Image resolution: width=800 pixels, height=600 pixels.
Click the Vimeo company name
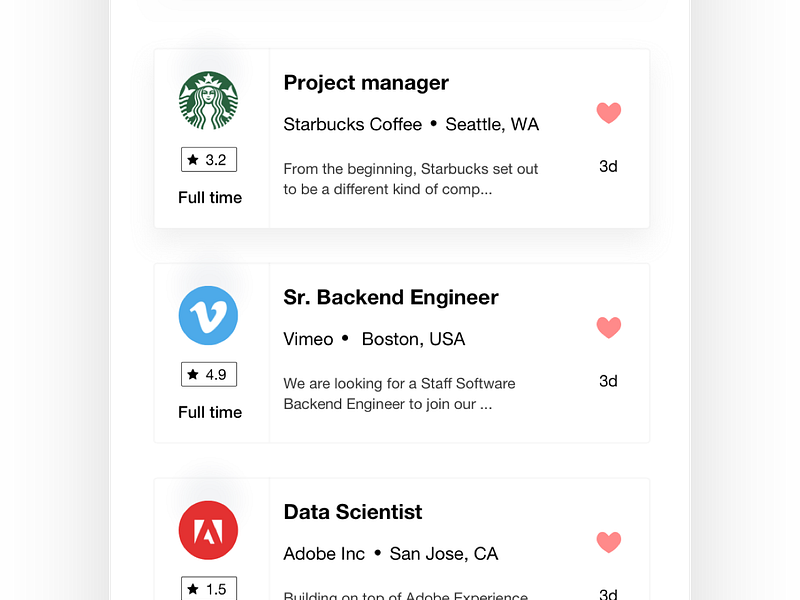(307, 338)
